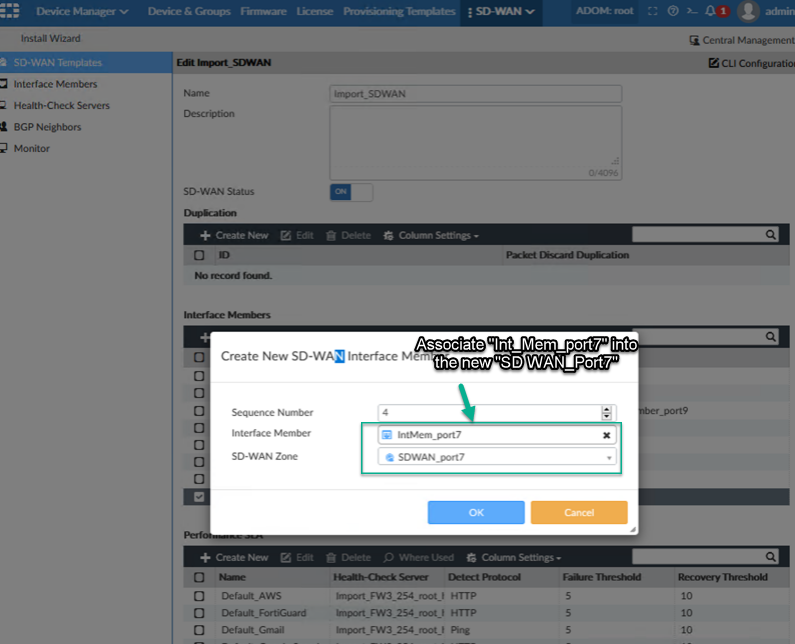Click Create New in Performance SLA toolbar
The width and height of the screenshot is (795, 644).
pyautogui.click(x=234, y=557)
